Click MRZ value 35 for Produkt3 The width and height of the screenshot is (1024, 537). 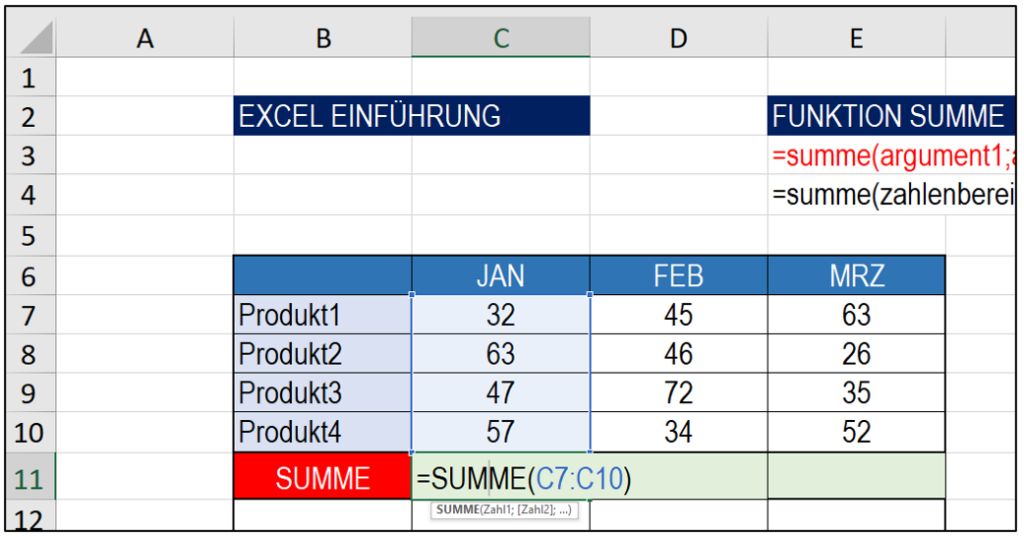tap(856, 393)
